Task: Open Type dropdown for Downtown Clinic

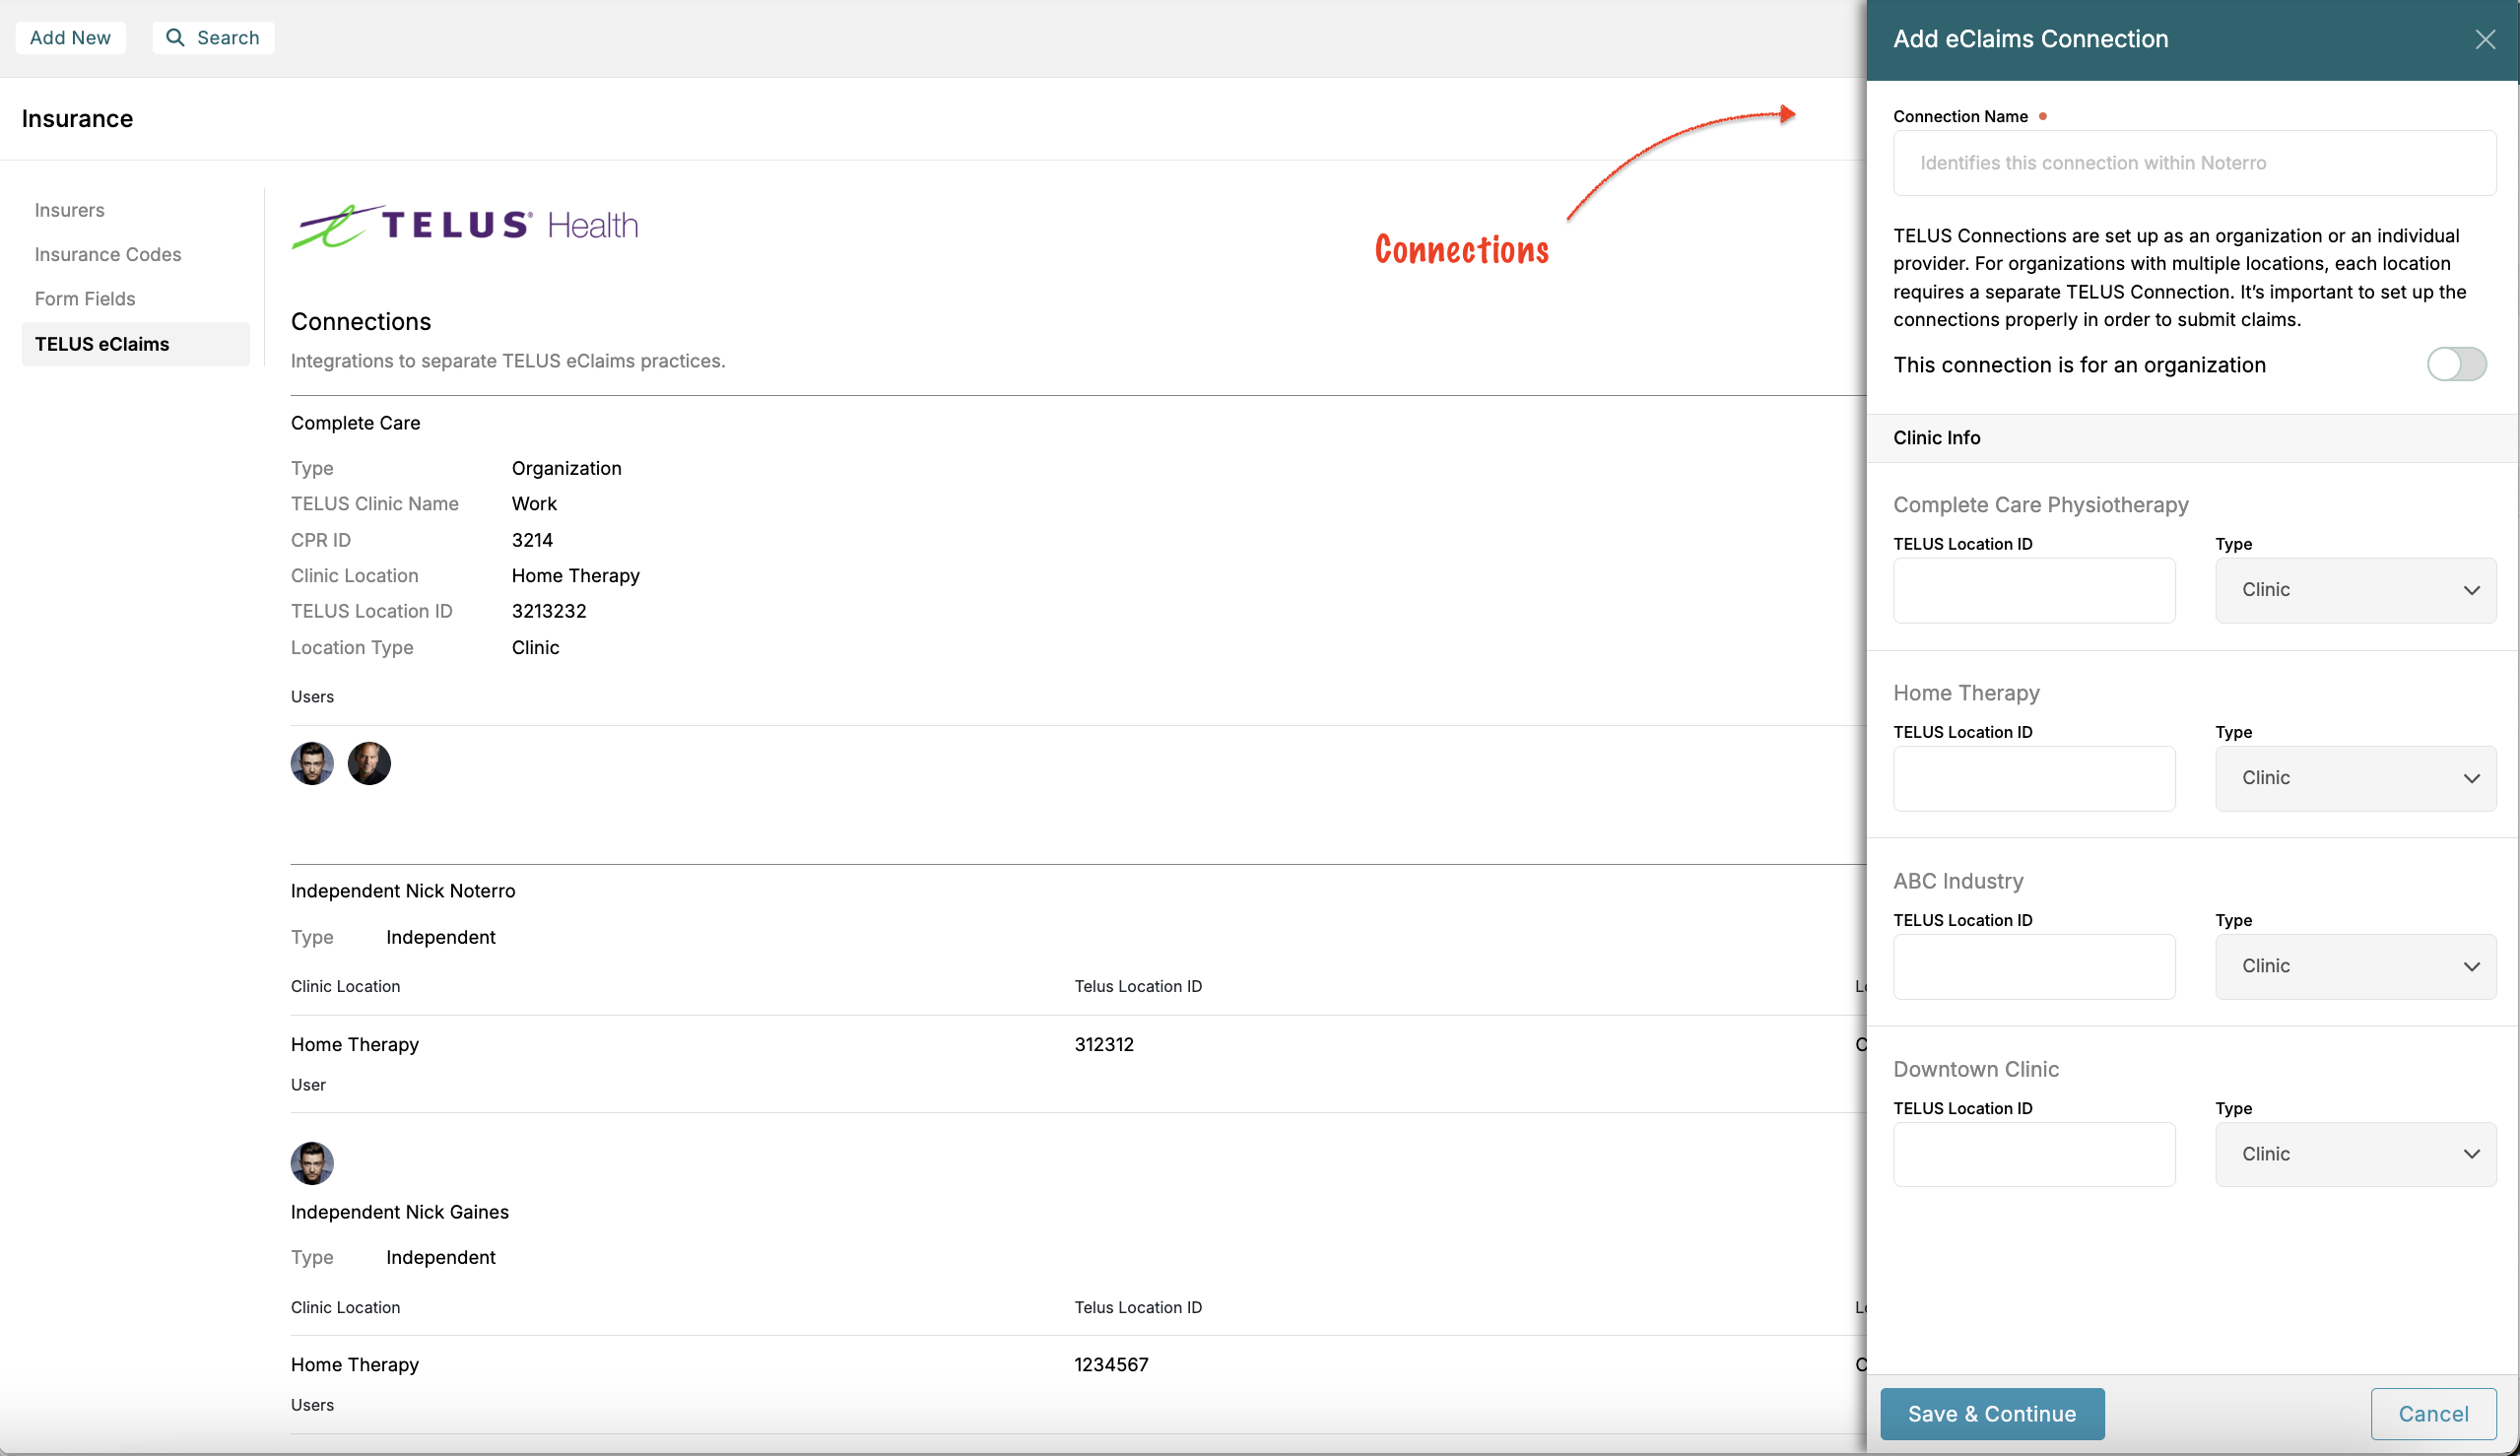Action: coord(2355,1154)
